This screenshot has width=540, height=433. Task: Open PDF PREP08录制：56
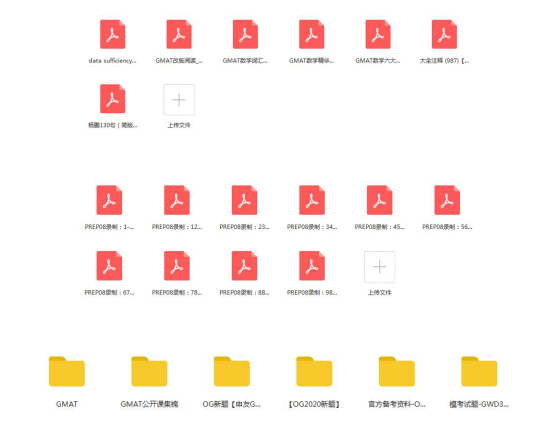pos(447,200)
